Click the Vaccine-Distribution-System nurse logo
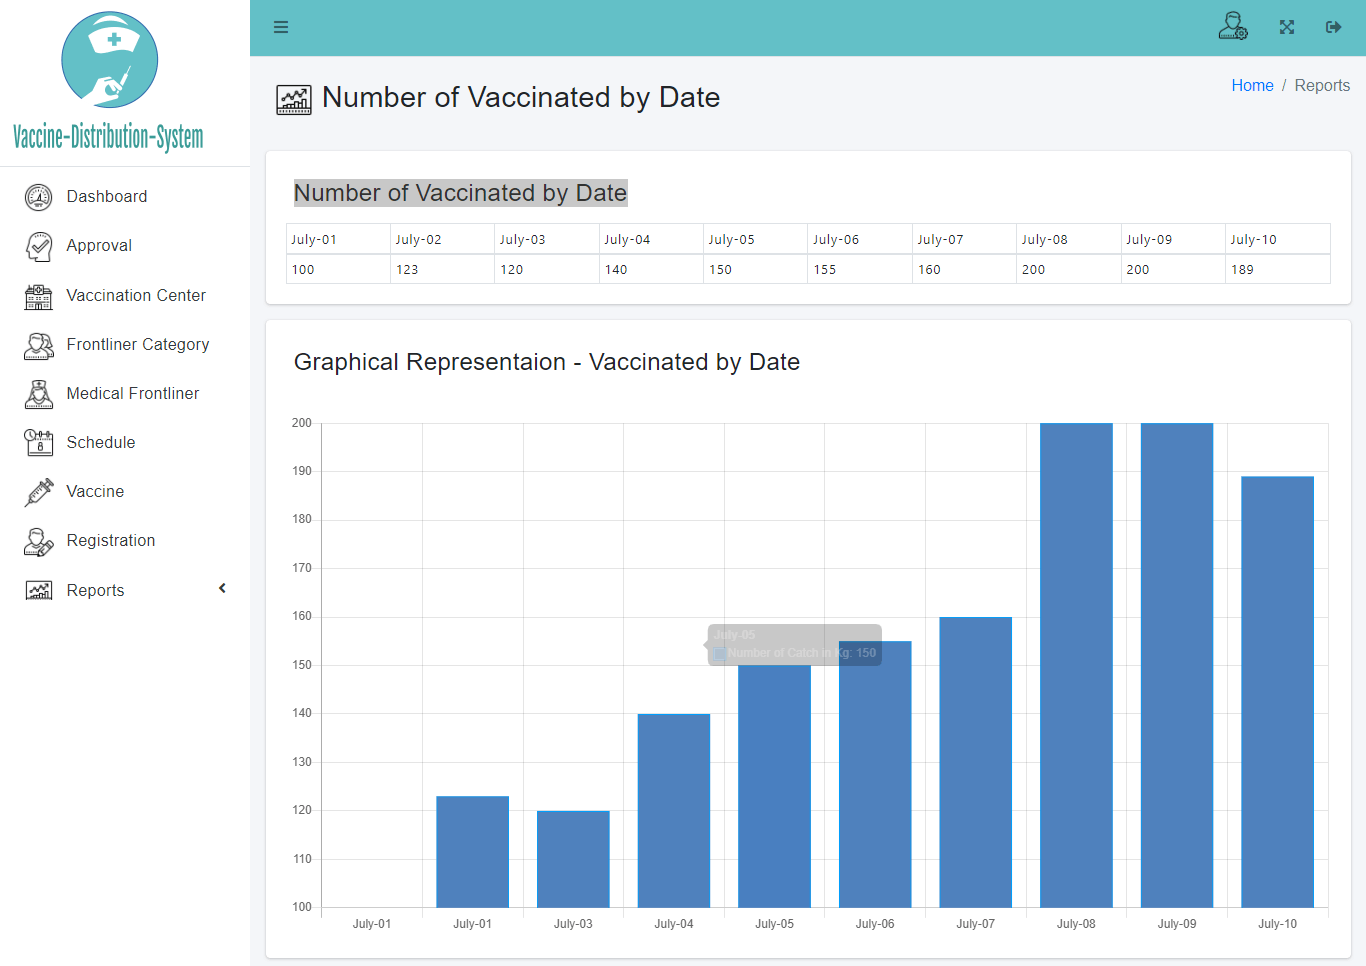The width and height of the screenshot is (1366, 966). click(110, 60)
